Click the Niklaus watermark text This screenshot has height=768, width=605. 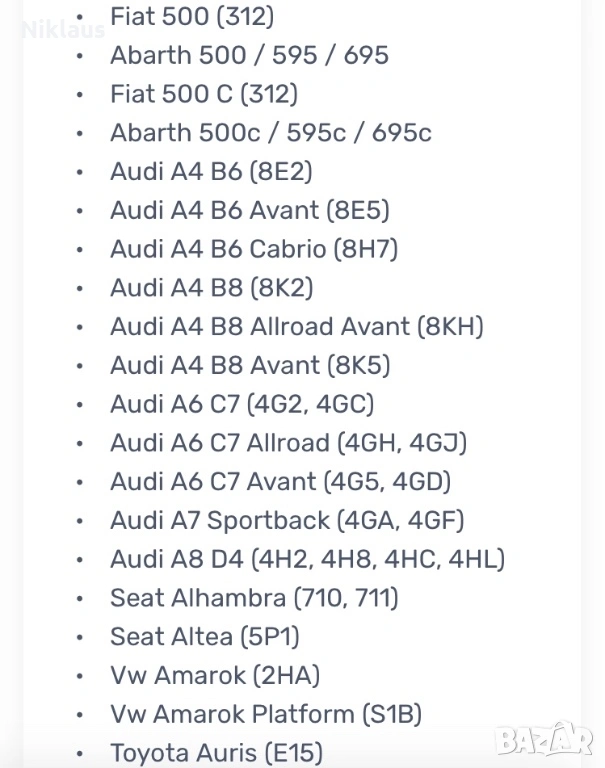click(62, 30)
